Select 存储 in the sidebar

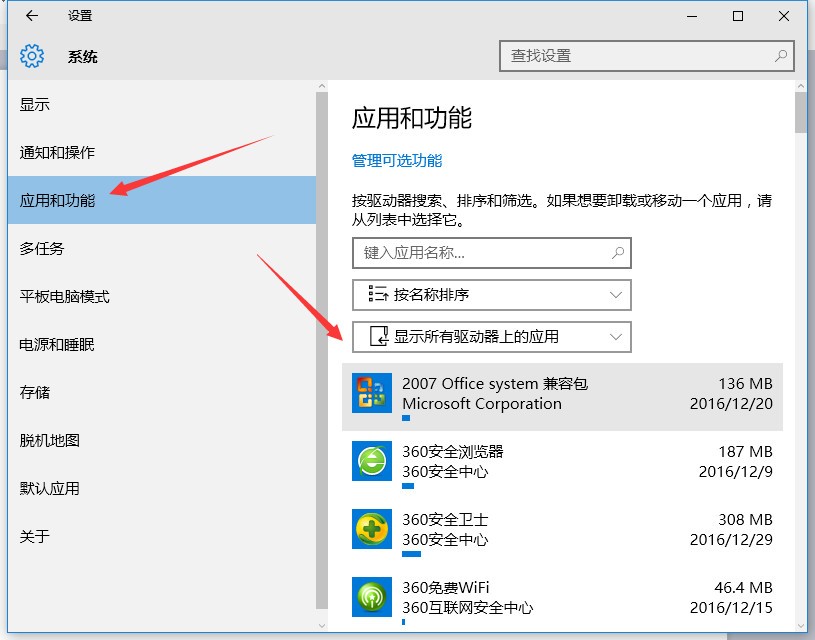162,392
